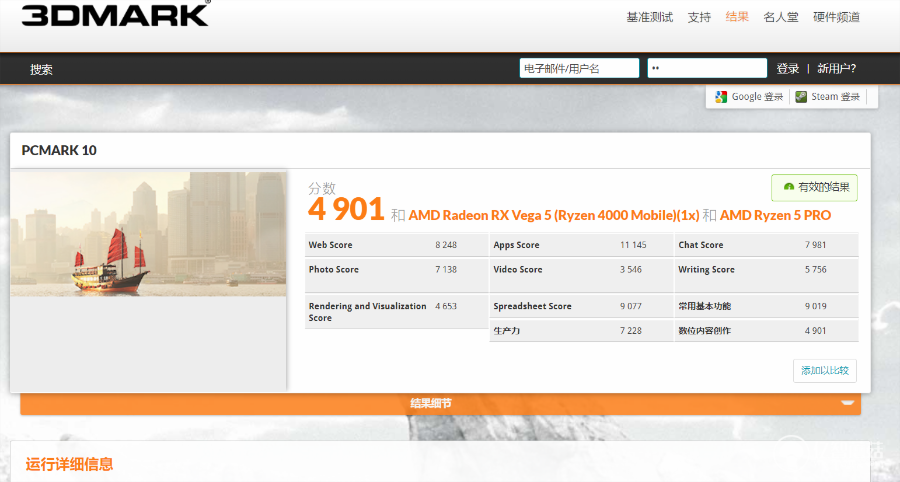Image resolution: width=900 pixels, height=482 pixels.
Task: Expand the orange 结果细节 bar arrow
Action: (847, 403)
